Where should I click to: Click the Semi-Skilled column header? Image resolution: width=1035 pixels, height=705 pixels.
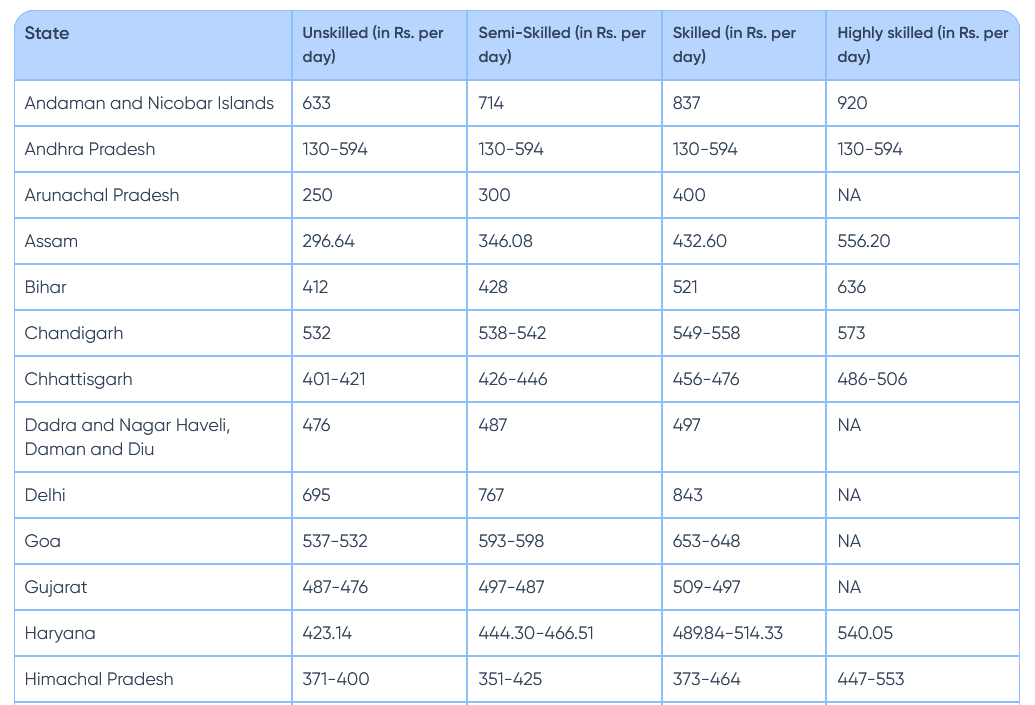562,45
